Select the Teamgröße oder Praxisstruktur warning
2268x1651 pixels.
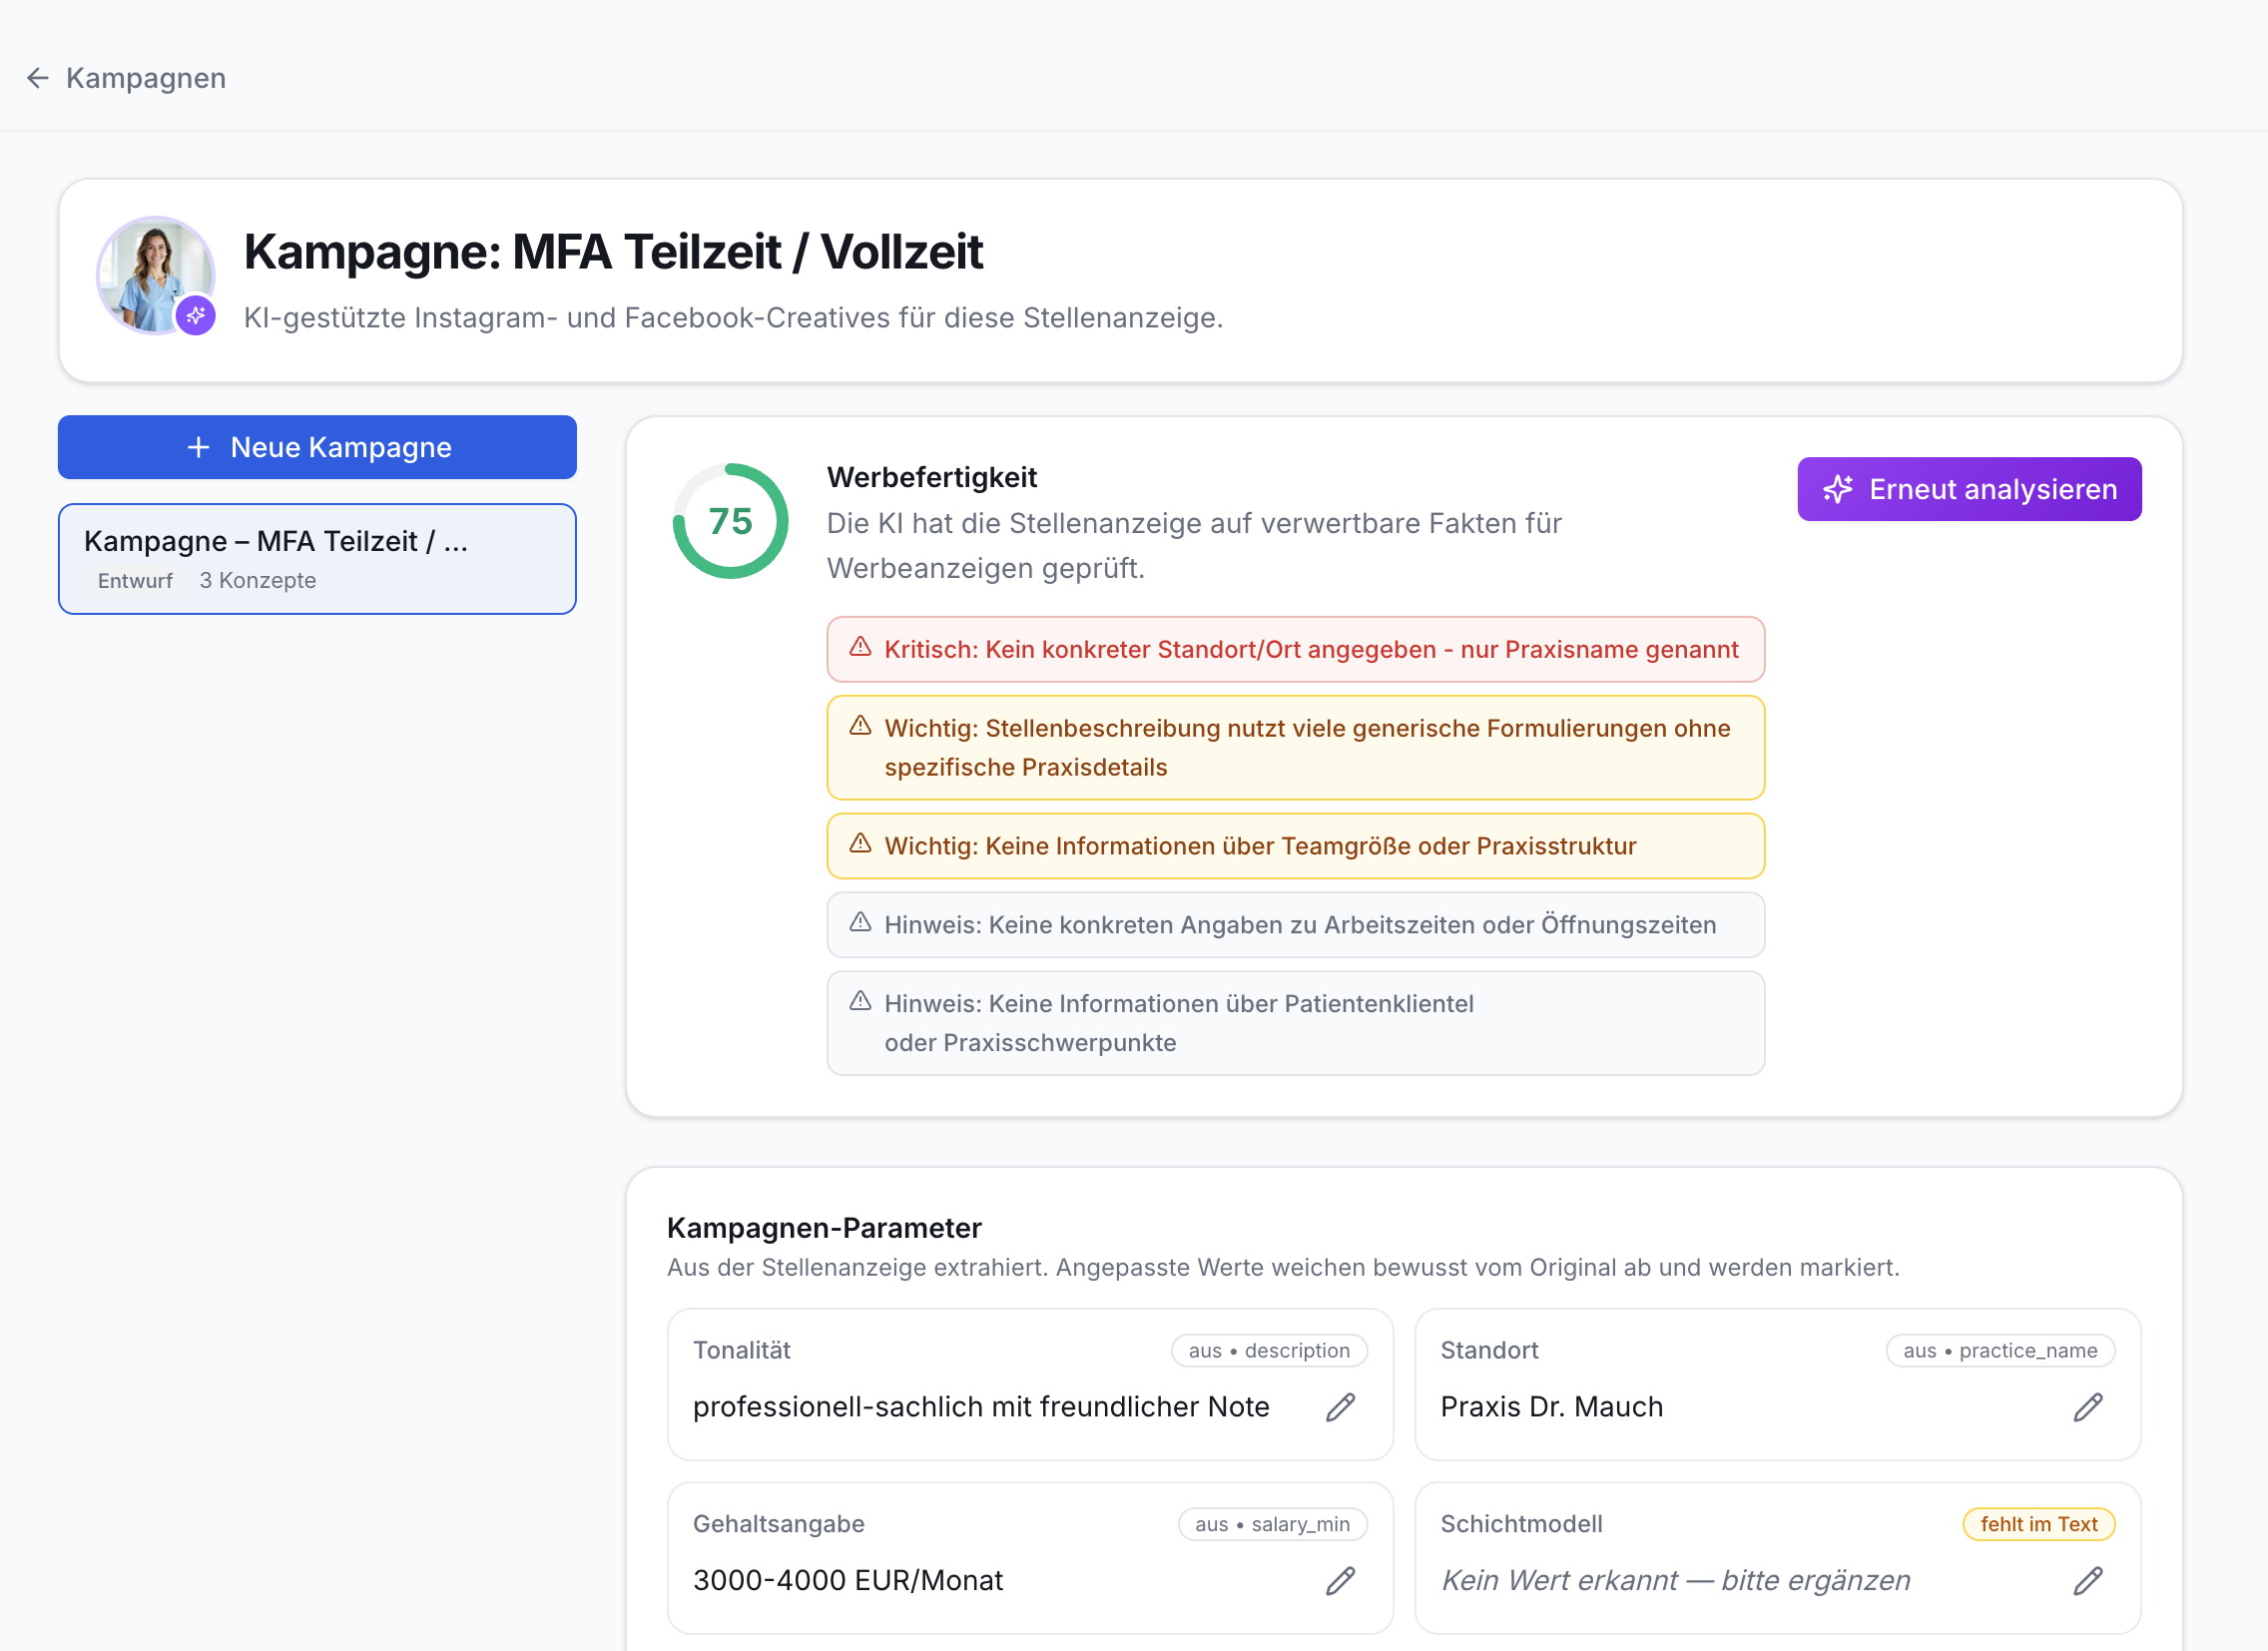(1295, 846)
